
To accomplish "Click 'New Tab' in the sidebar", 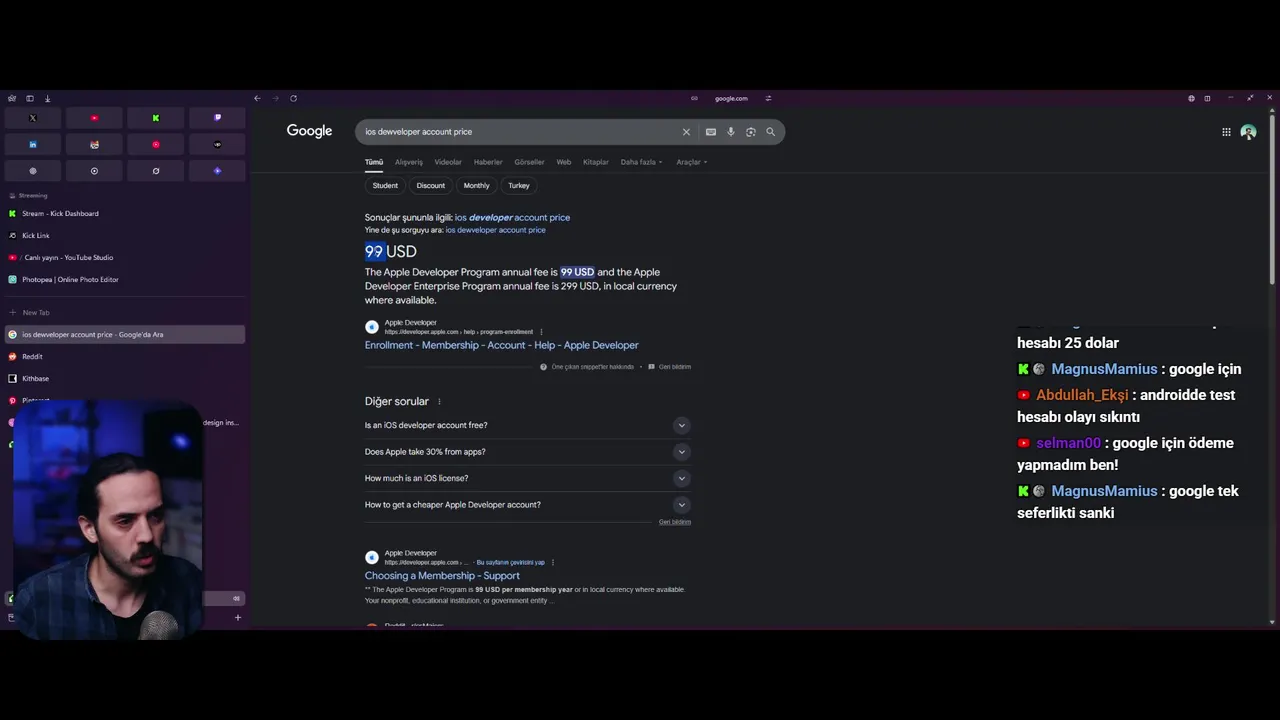I will point(125,313).
